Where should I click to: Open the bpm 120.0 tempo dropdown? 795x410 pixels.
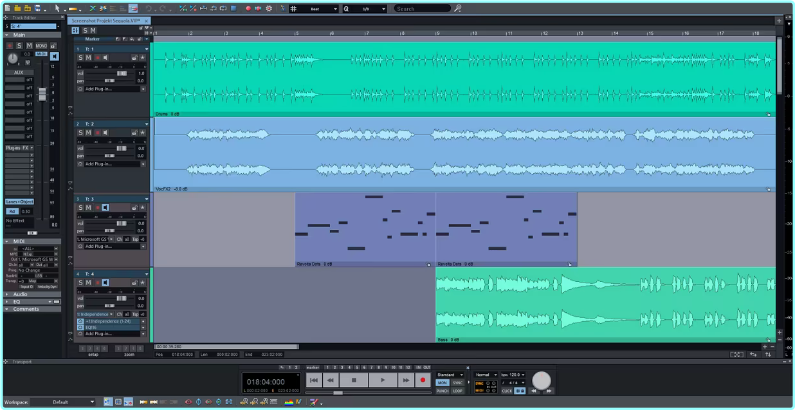point(513,375)
